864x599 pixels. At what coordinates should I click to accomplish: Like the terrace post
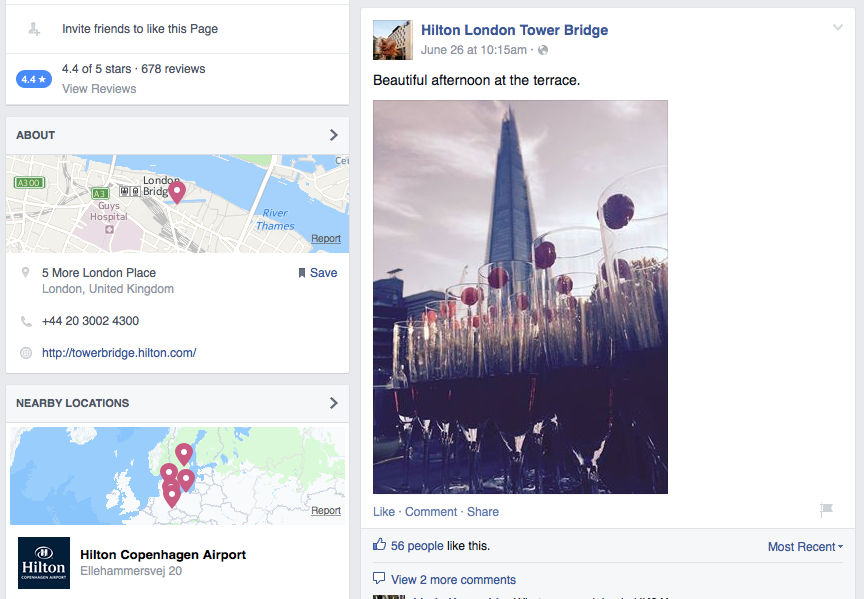(x=383, y=511)
